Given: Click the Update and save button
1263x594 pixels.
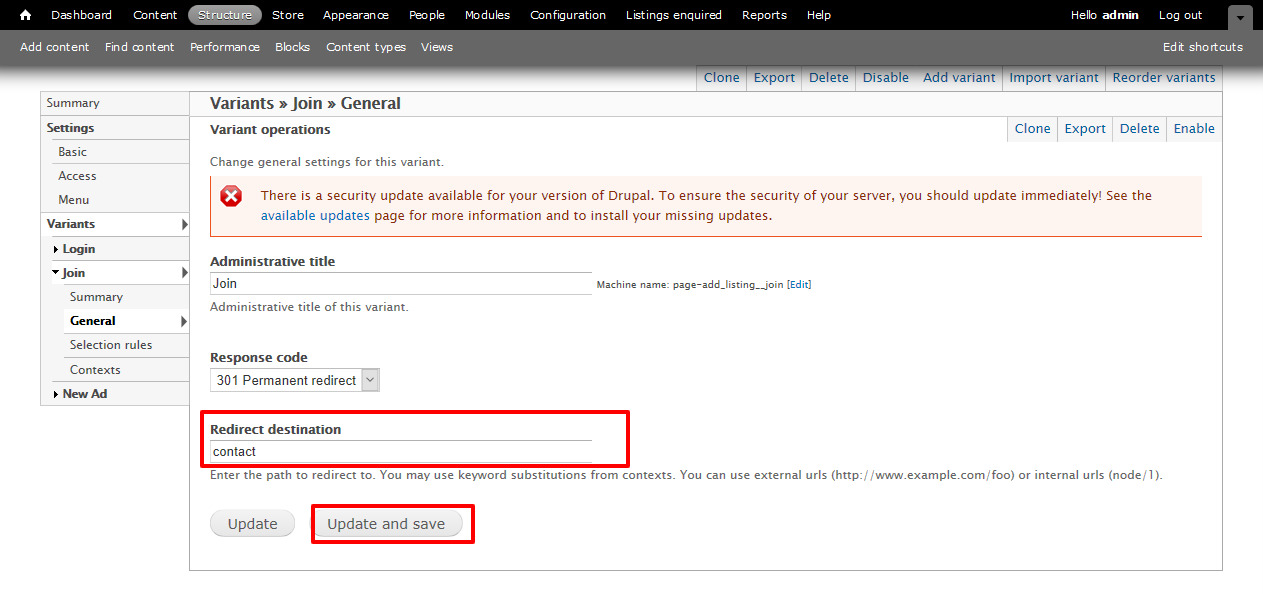Looking at the screenshot, I should [386, 524].
